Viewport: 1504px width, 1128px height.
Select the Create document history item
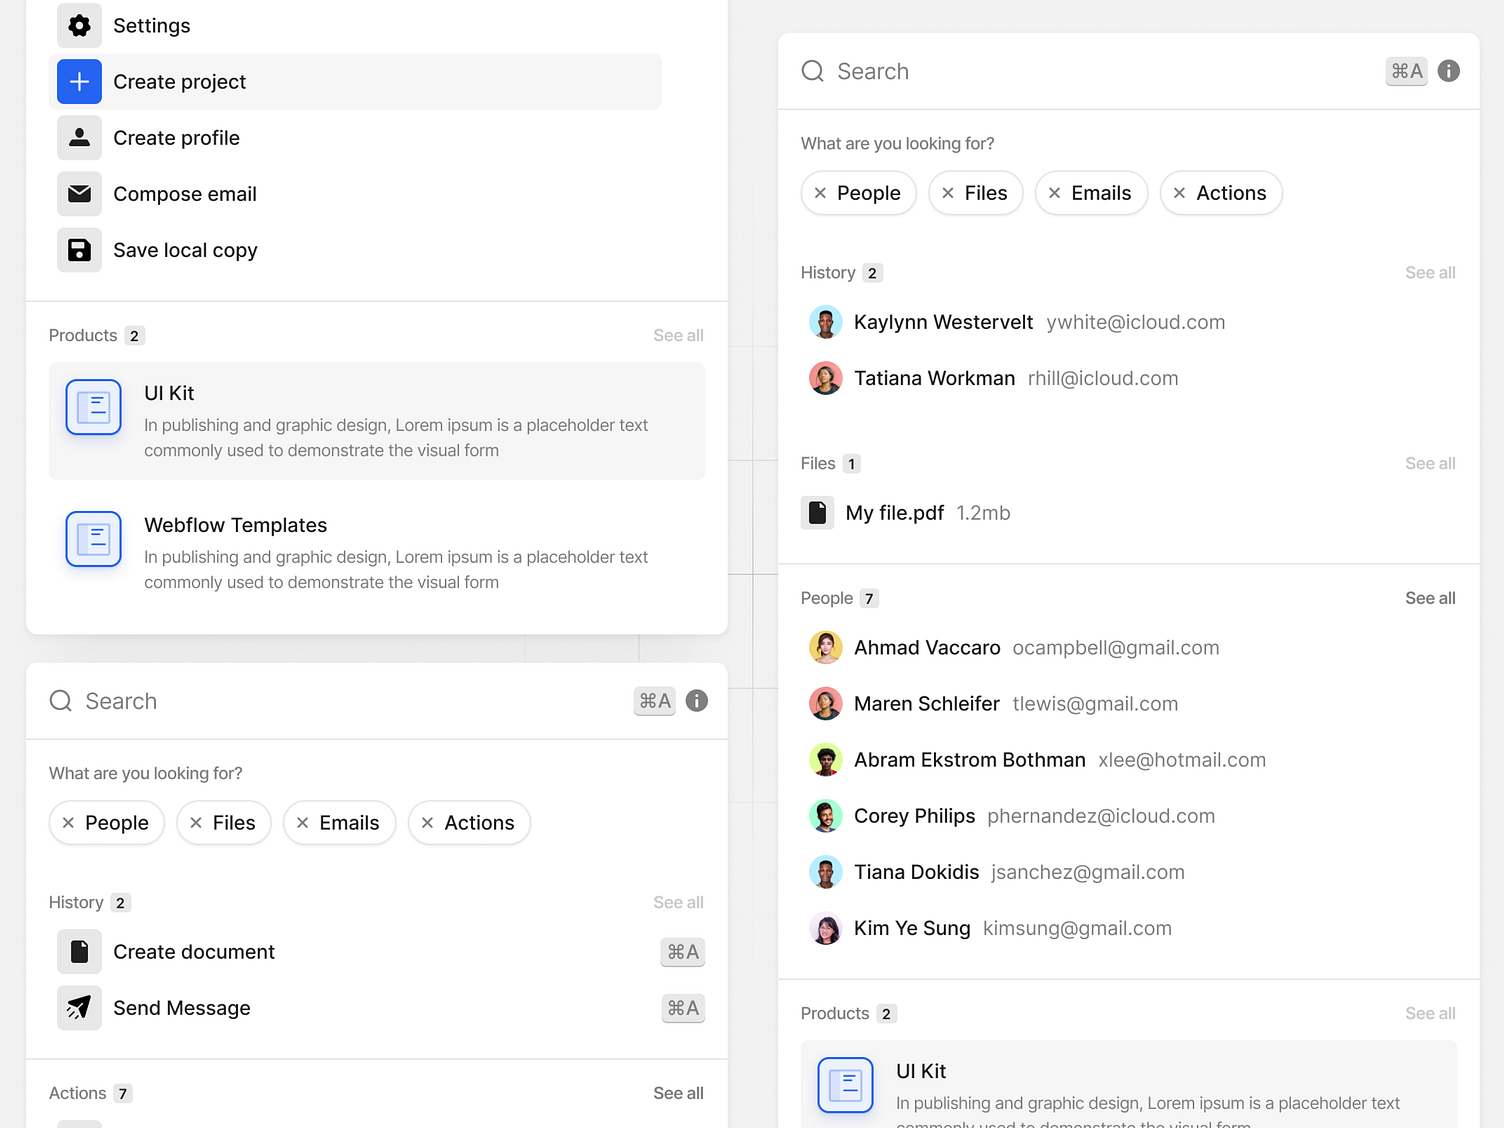point(194,952)
